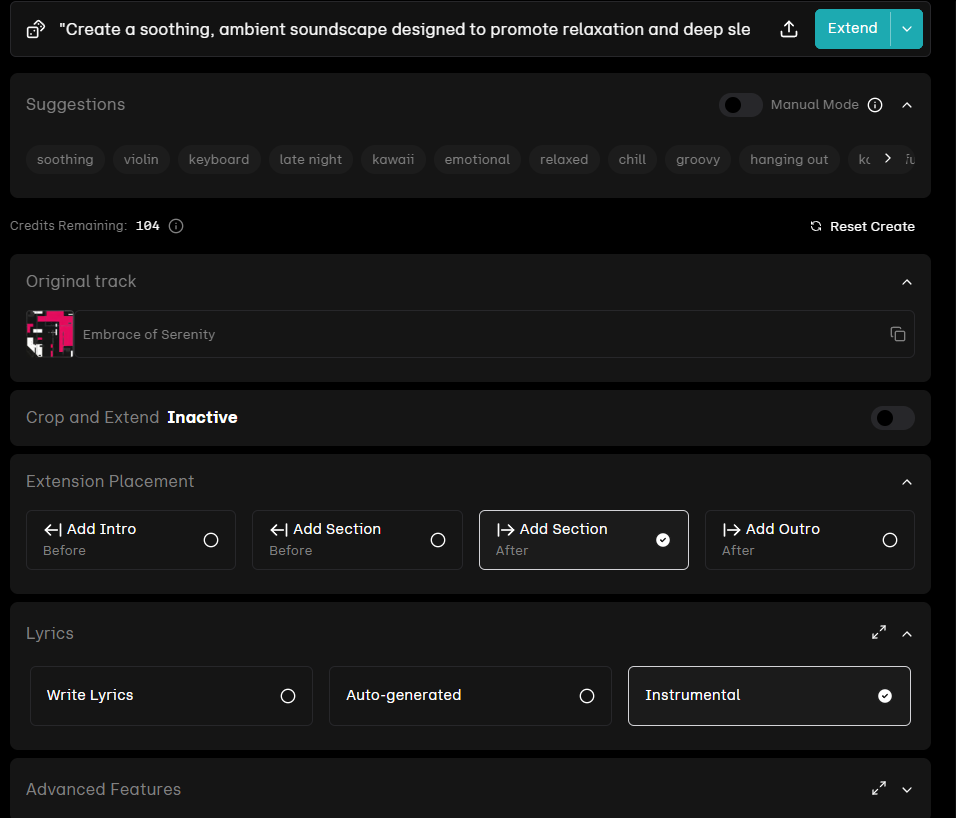956x818 pixels.
Task: Add the relaxed suggestion tag
Action: click(x=564, y=160)
